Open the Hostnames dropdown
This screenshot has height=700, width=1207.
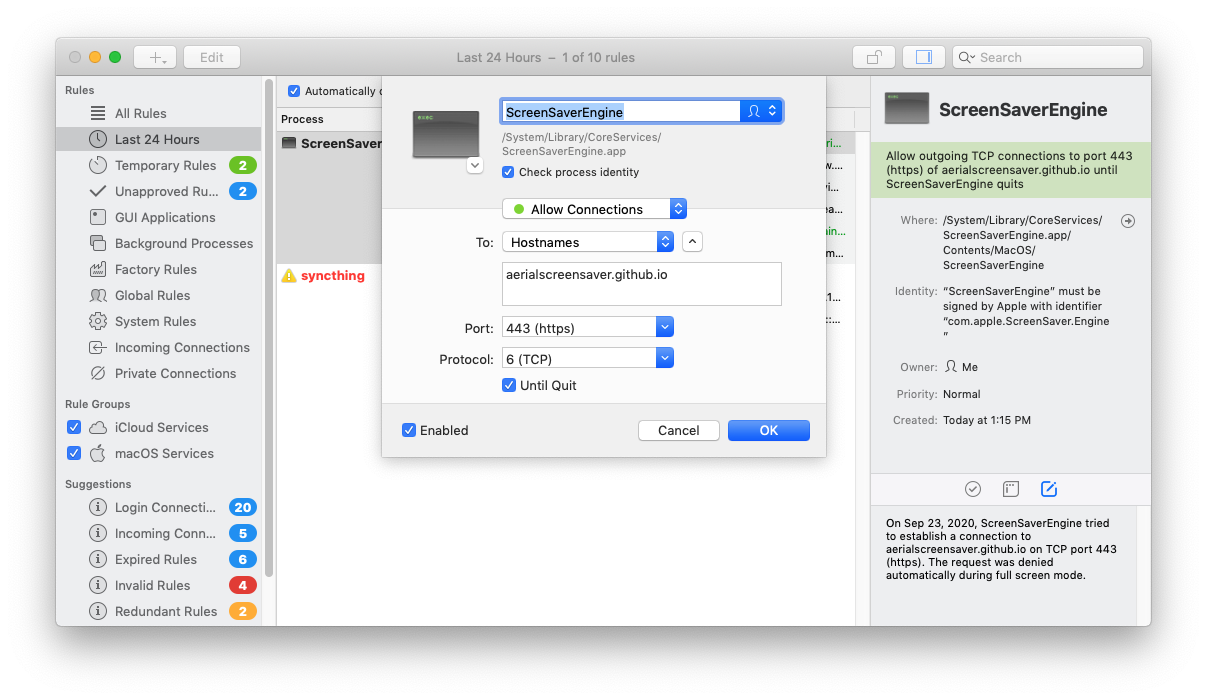(x=588, y=241)
